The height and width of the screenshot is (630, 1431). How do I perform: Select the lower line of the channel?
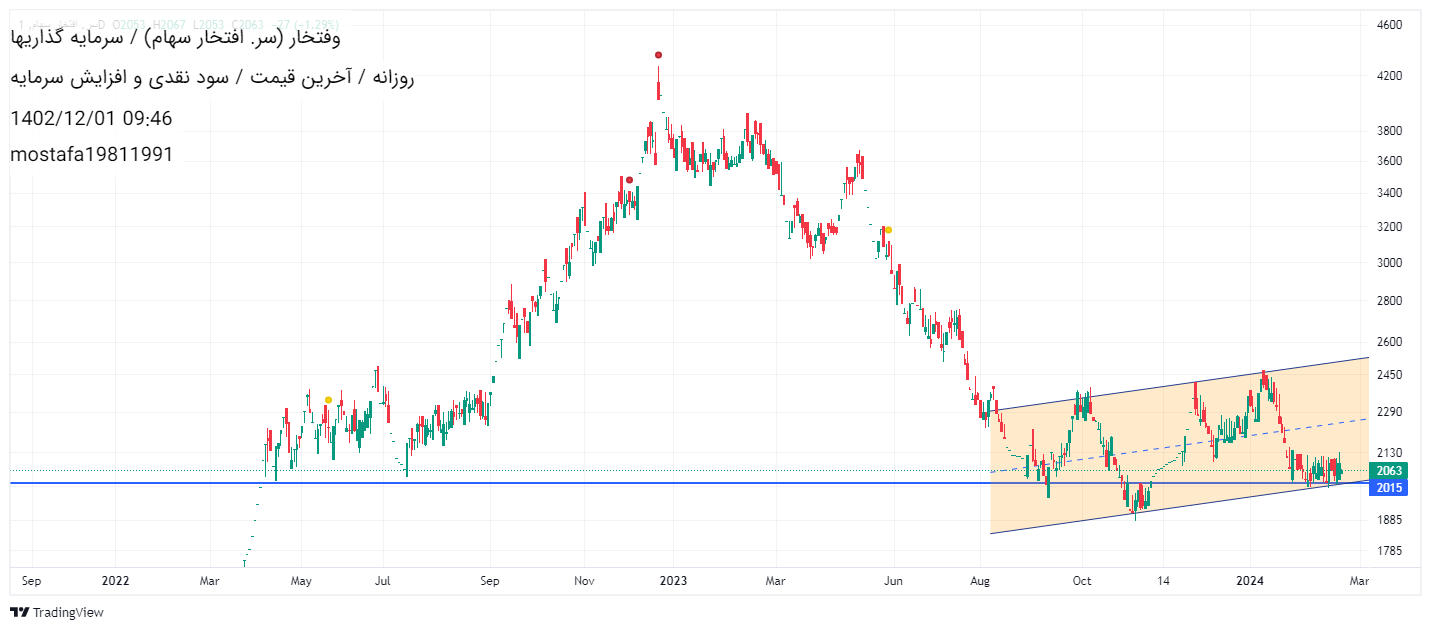point(1180,507)
